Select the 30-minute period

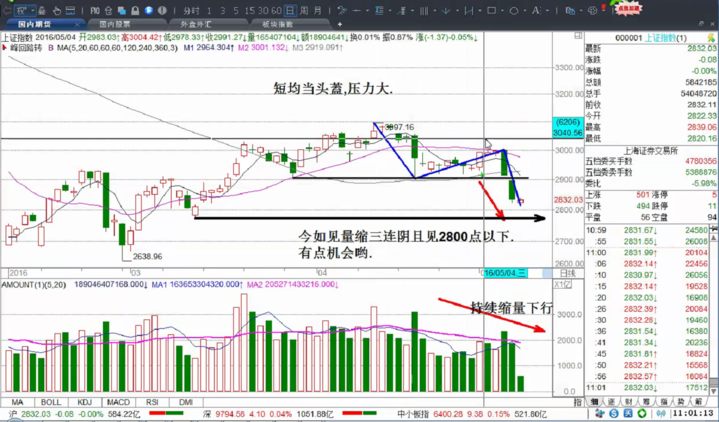click(263, 11)
